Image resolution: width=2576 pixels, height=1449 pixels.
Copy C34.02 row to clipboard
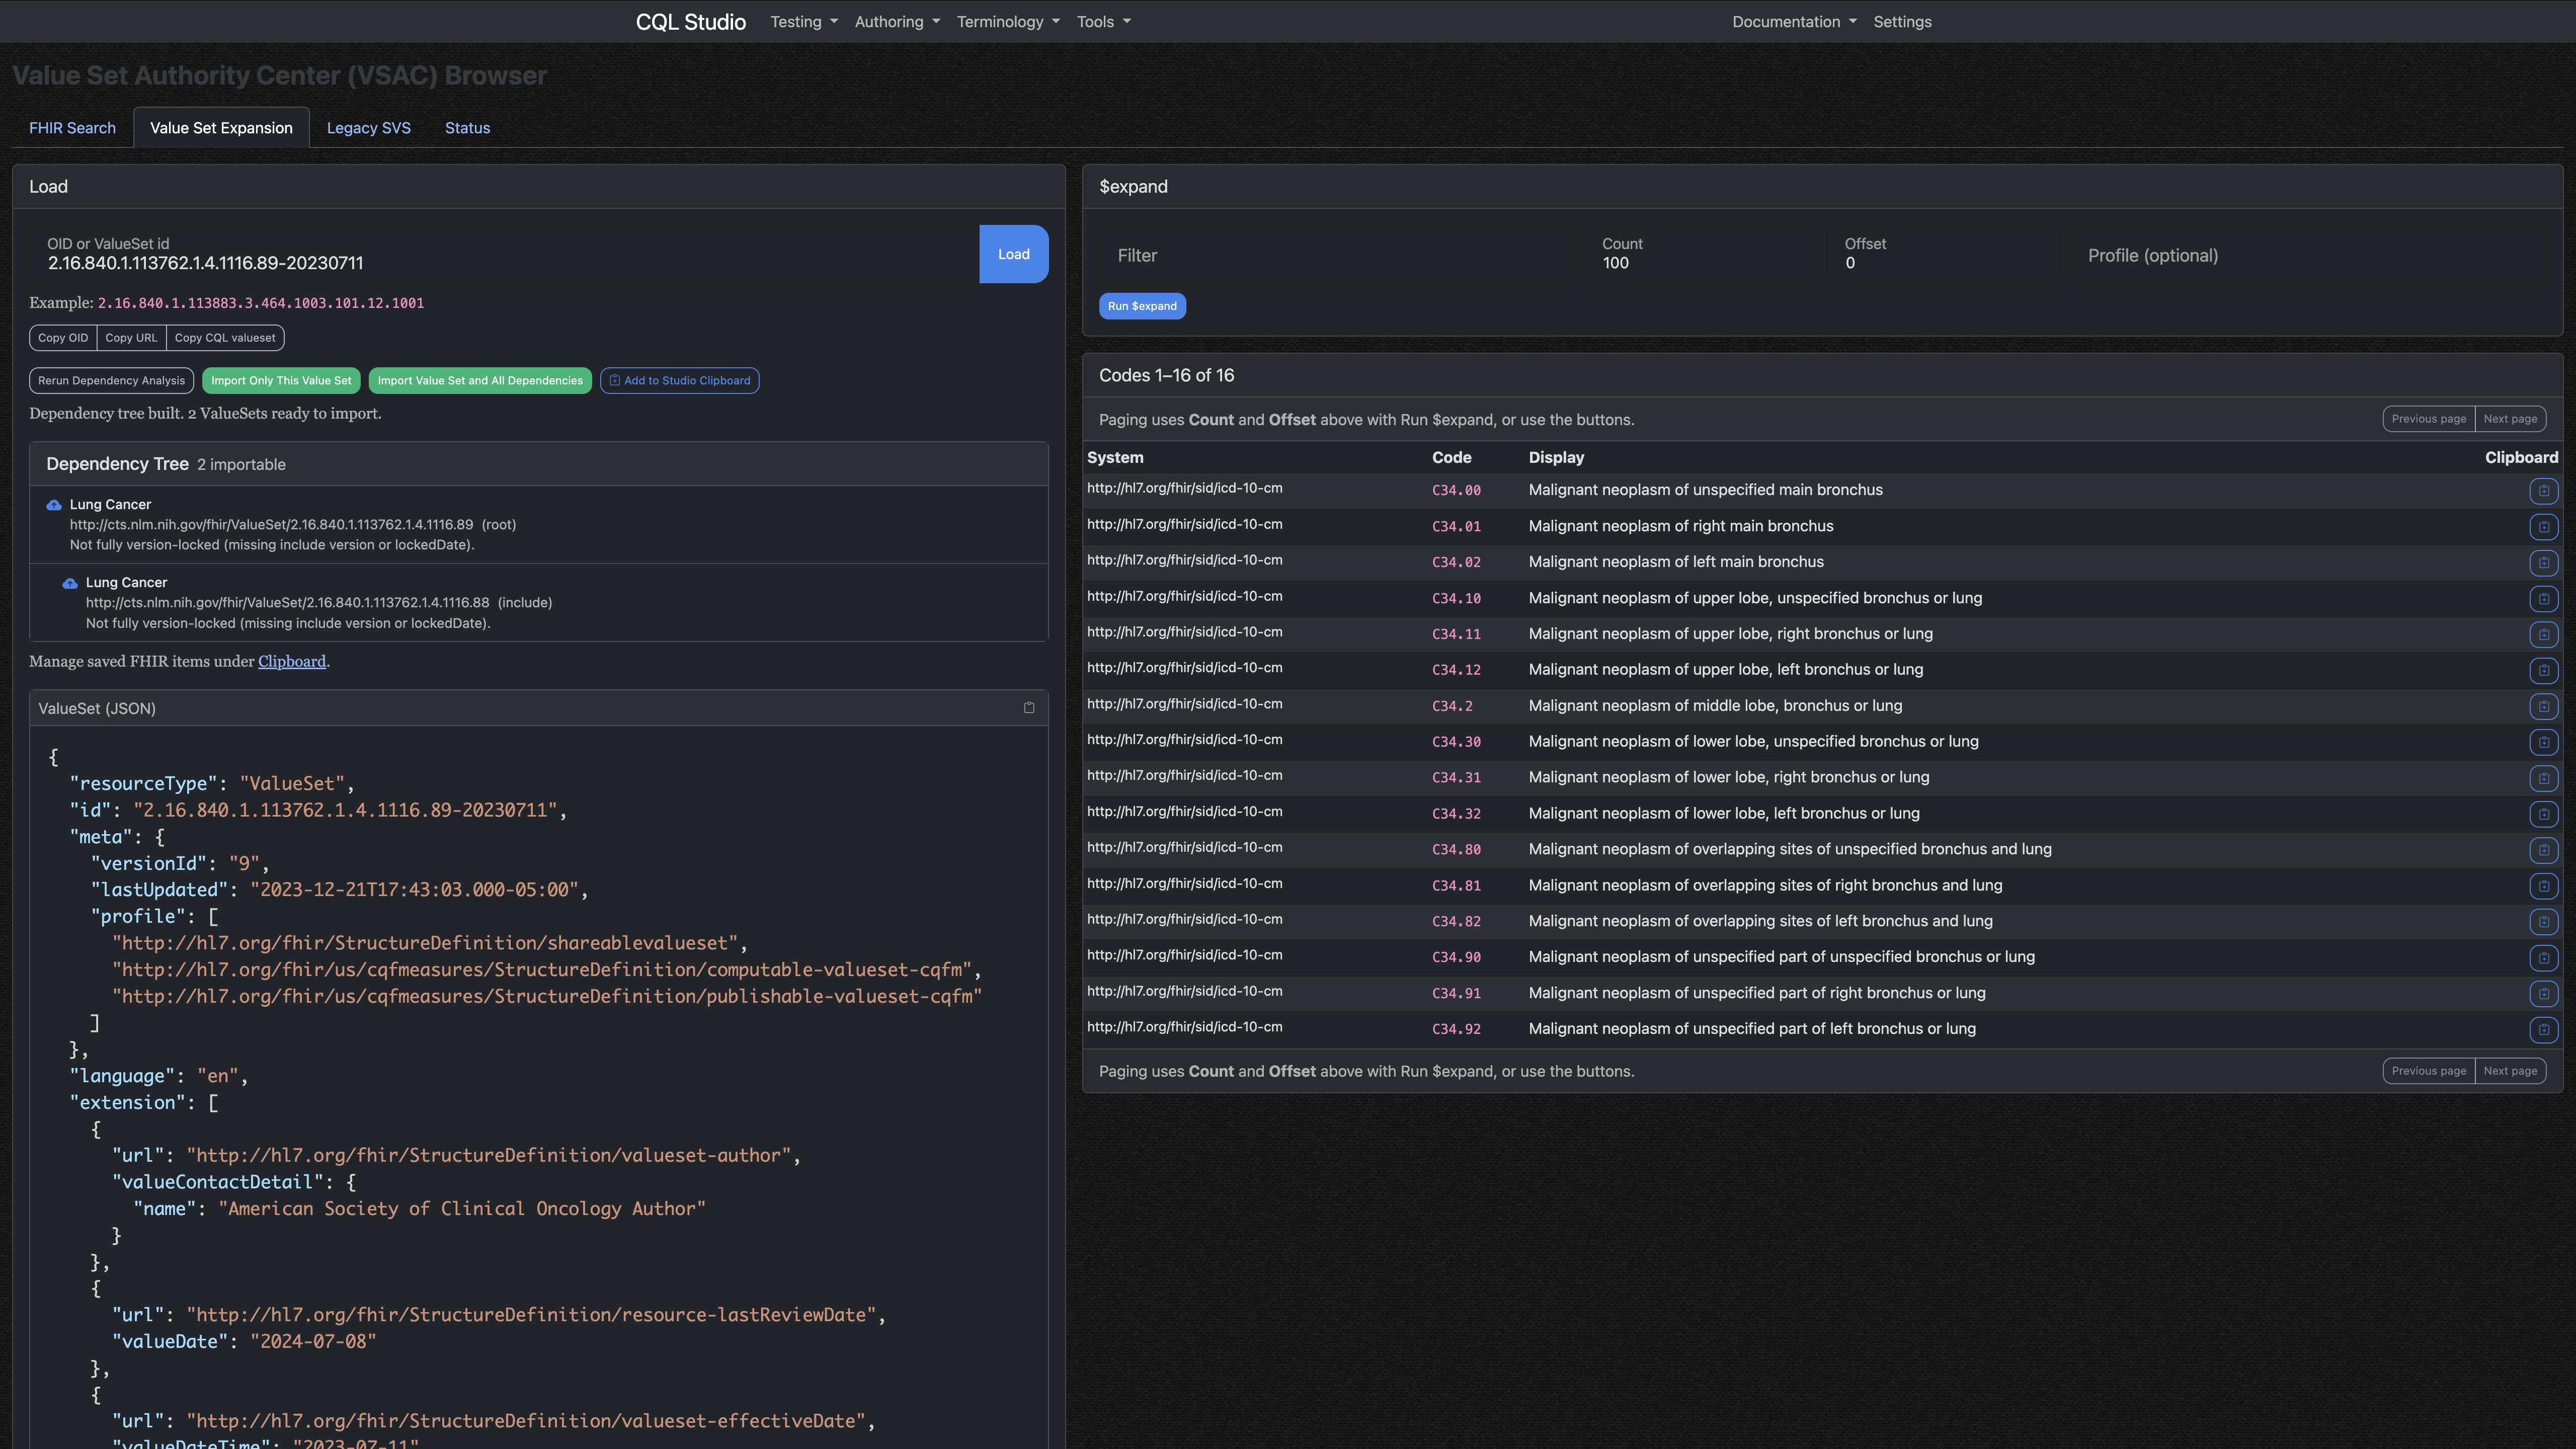point(2543,562)
